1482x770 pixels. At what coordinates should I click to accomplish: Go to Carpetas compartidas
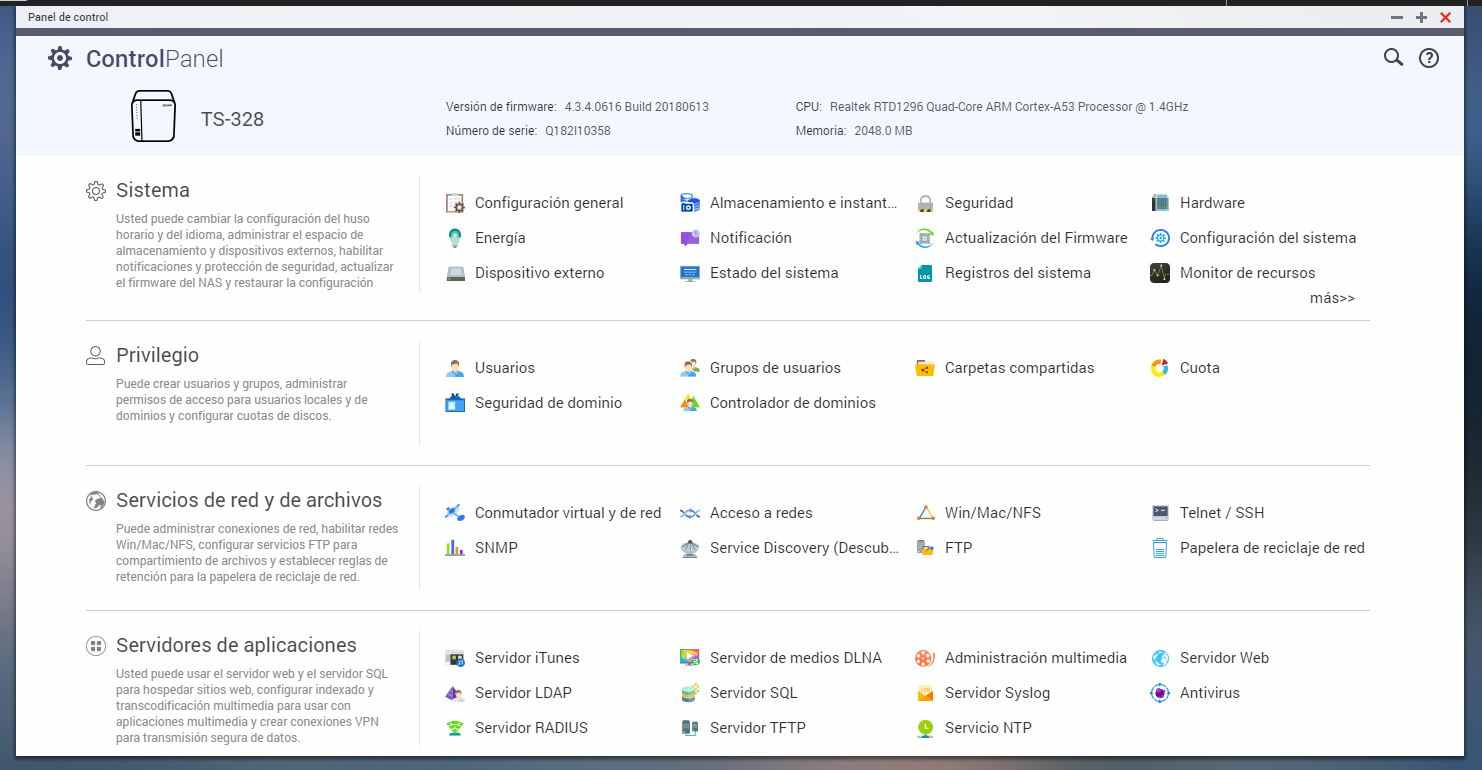[x=1019, y=368]
